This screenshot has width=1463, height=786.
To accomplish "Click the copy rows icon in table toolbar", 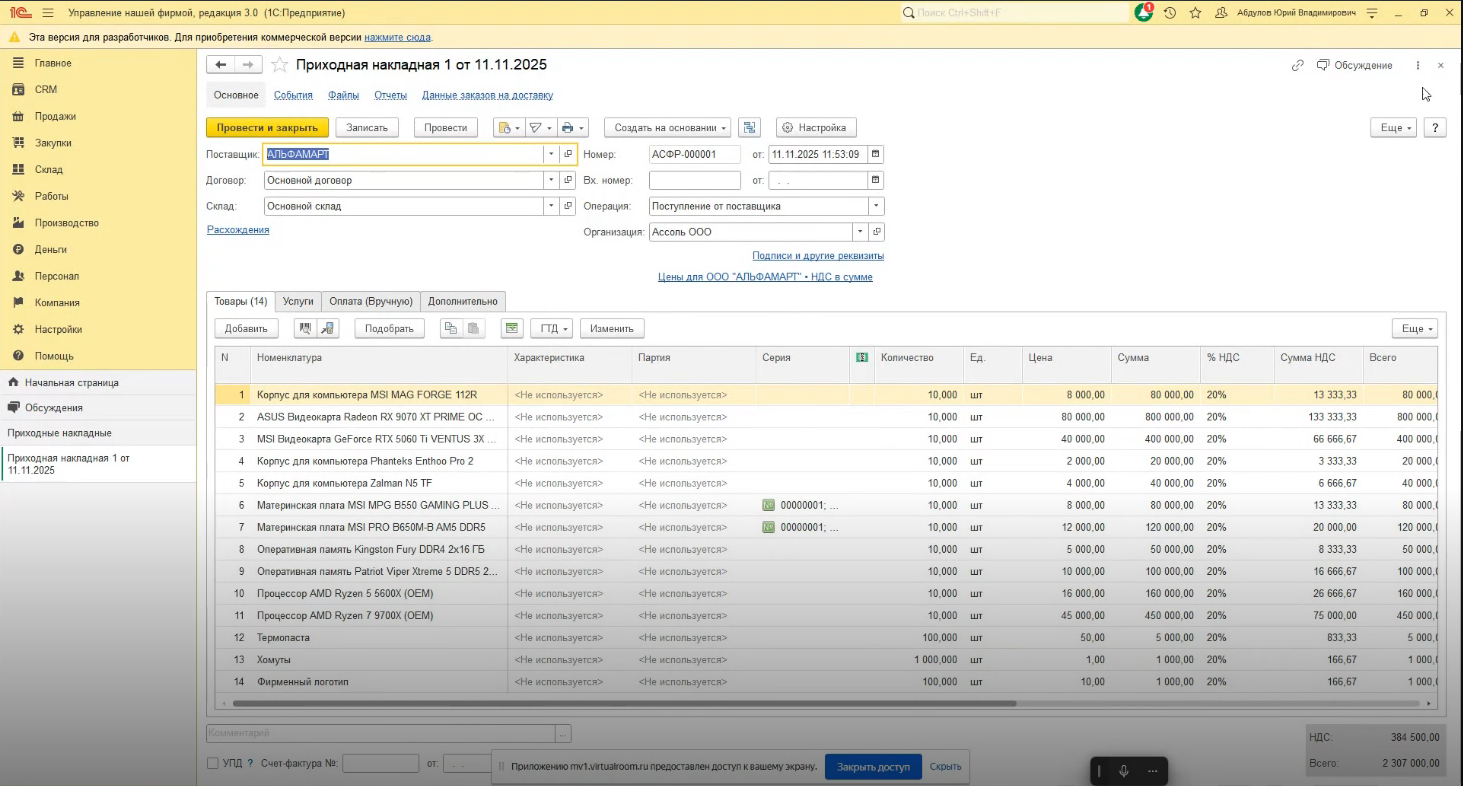I will pos(451,328).
